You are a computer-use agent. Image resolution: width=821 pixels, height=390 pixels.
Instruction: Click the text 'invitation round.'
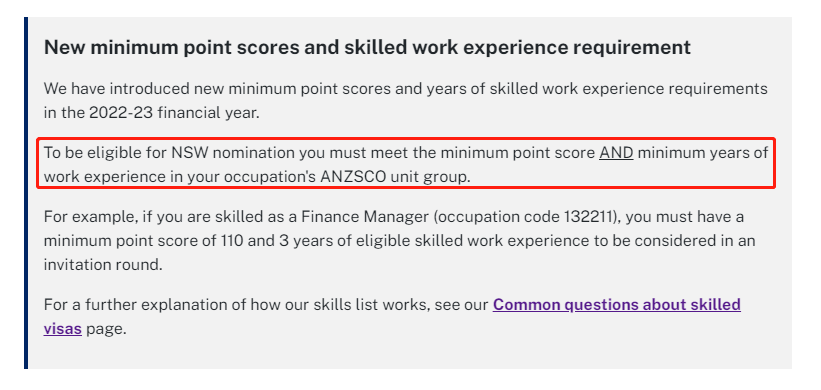(103, 264)
